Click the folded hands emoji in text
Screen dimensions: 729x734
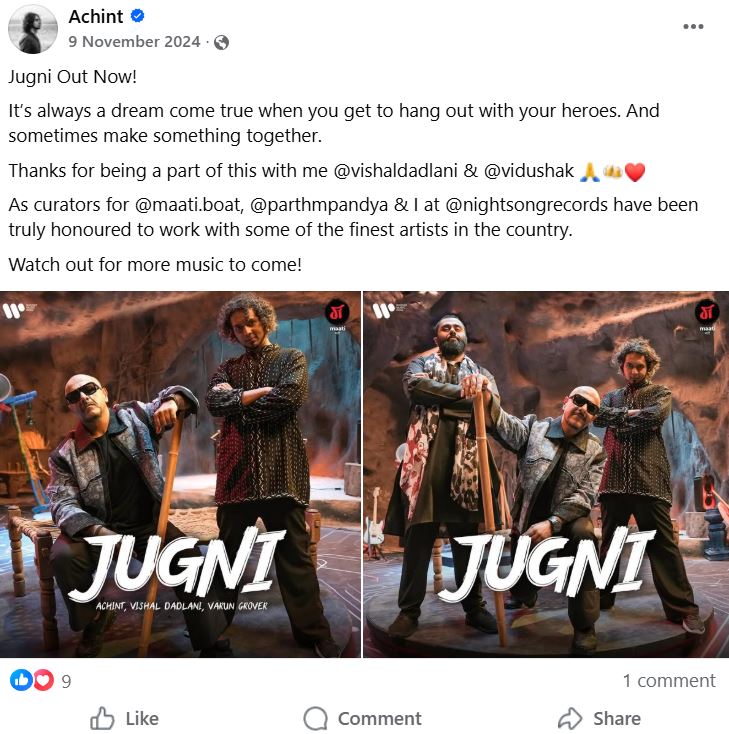pyautogui.click(x=589, y=172)
